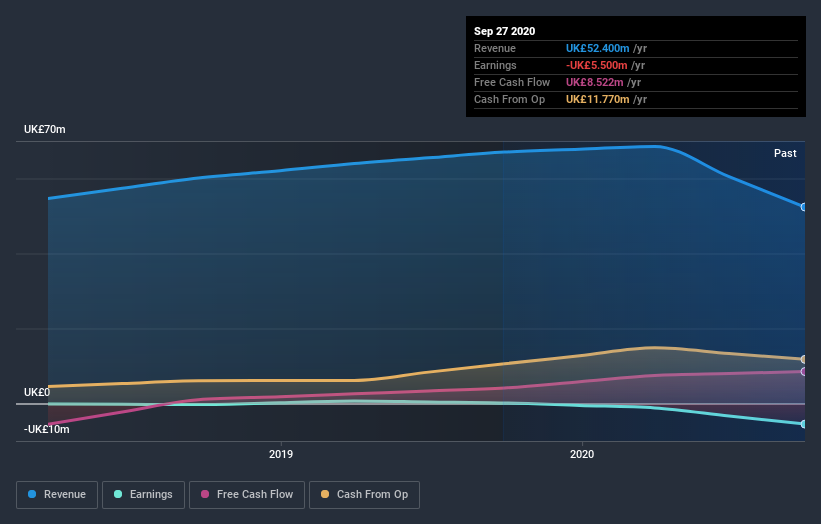The width and height of the screenshot is (821, 524).
Task: Toggle the Earnings legend button
Action: click(143, 495)
